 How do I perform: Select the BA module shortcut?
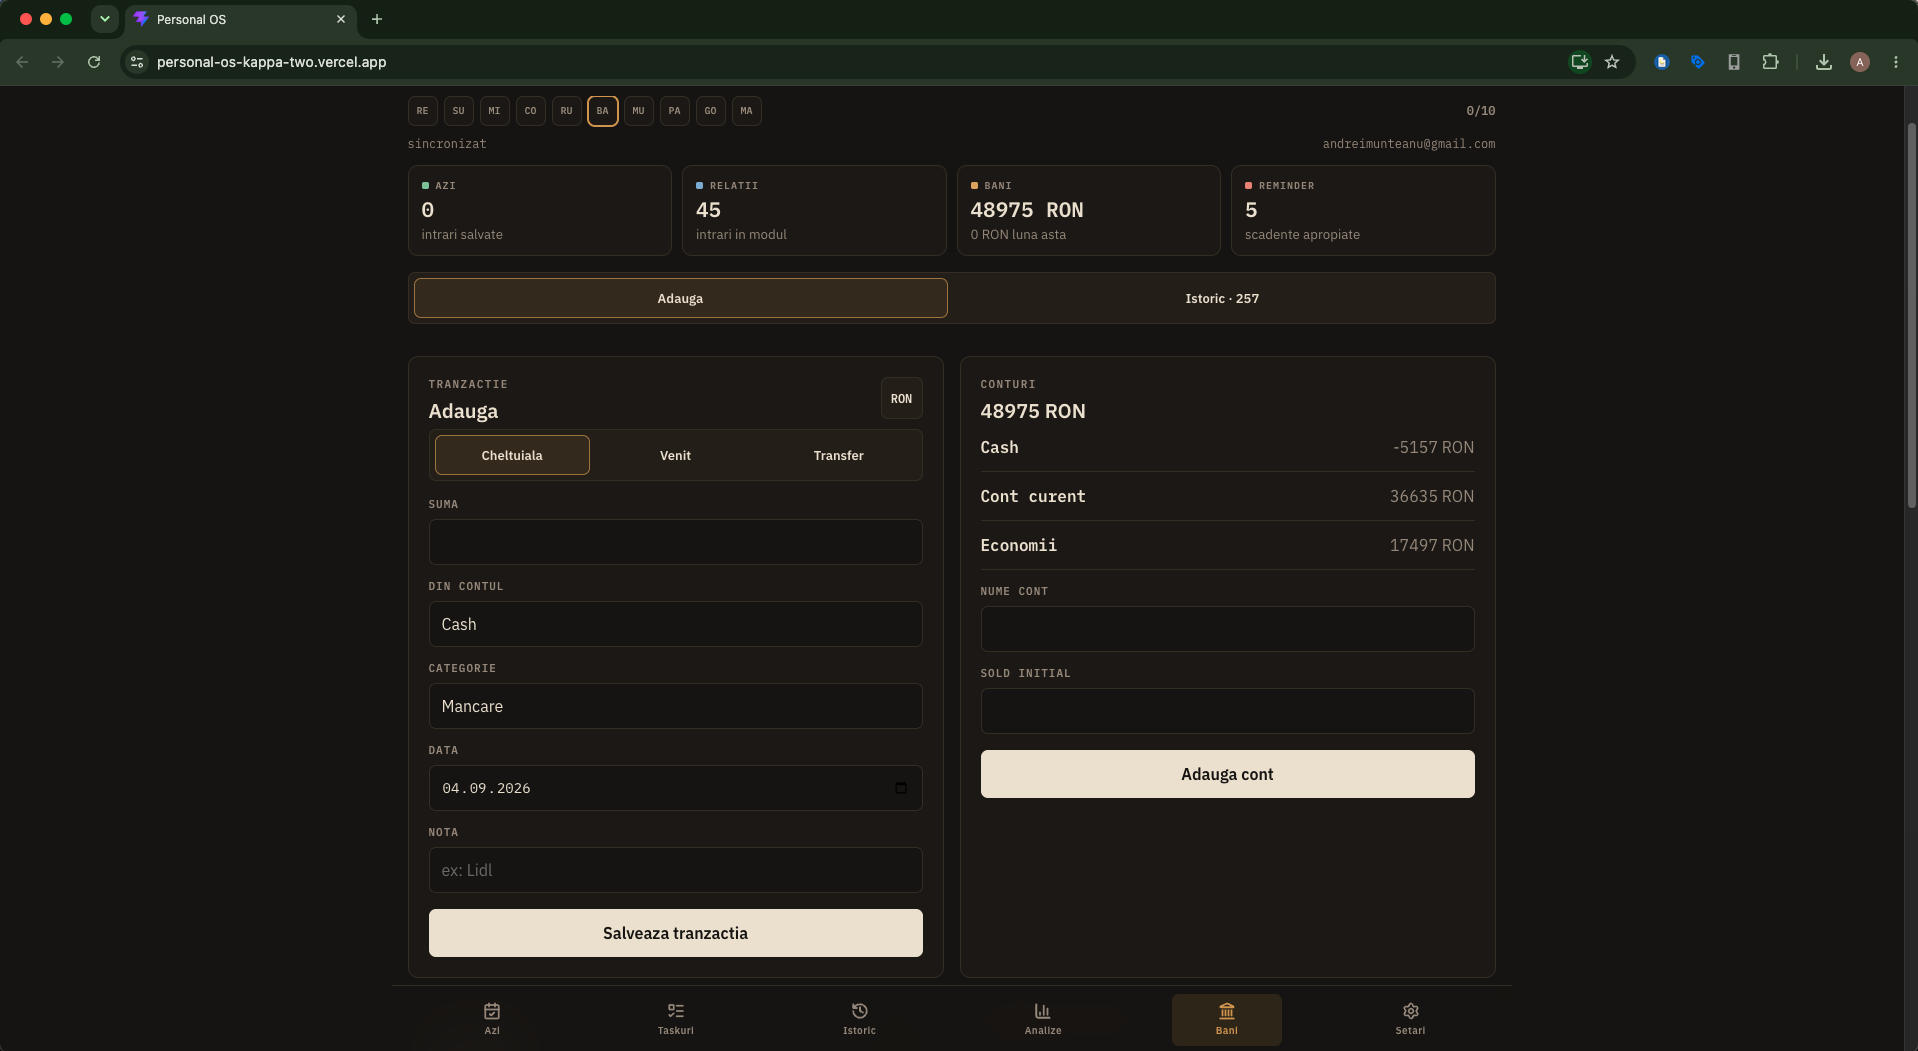(602, 111)
